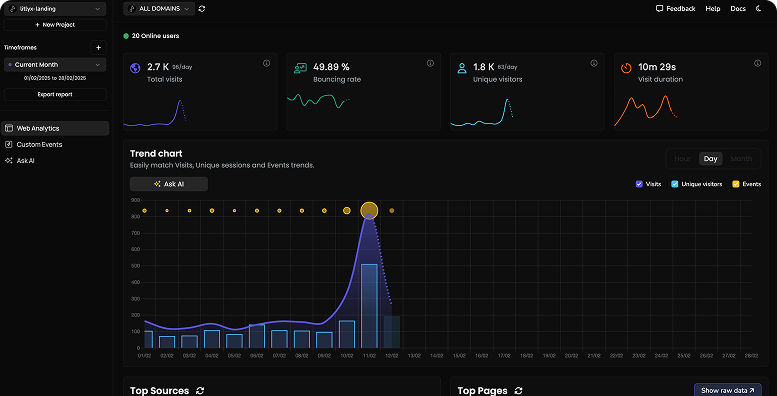Open the Unique visitors info icon

[594, 63]
